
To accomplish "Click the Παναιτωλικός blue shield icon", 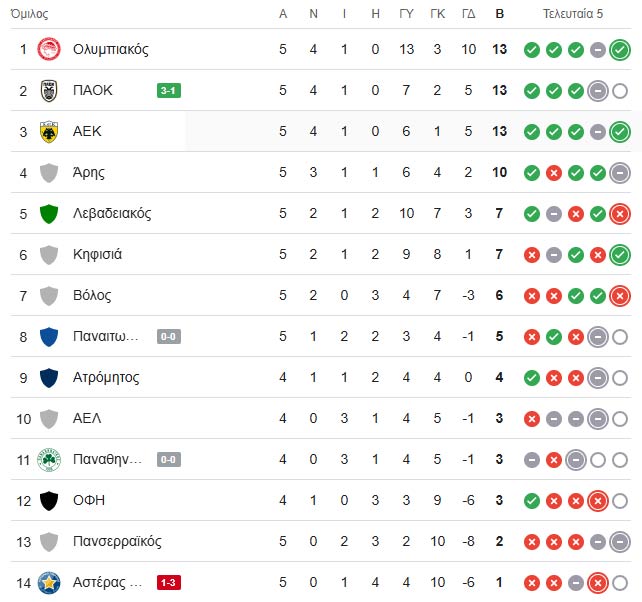I will [48, 336].
